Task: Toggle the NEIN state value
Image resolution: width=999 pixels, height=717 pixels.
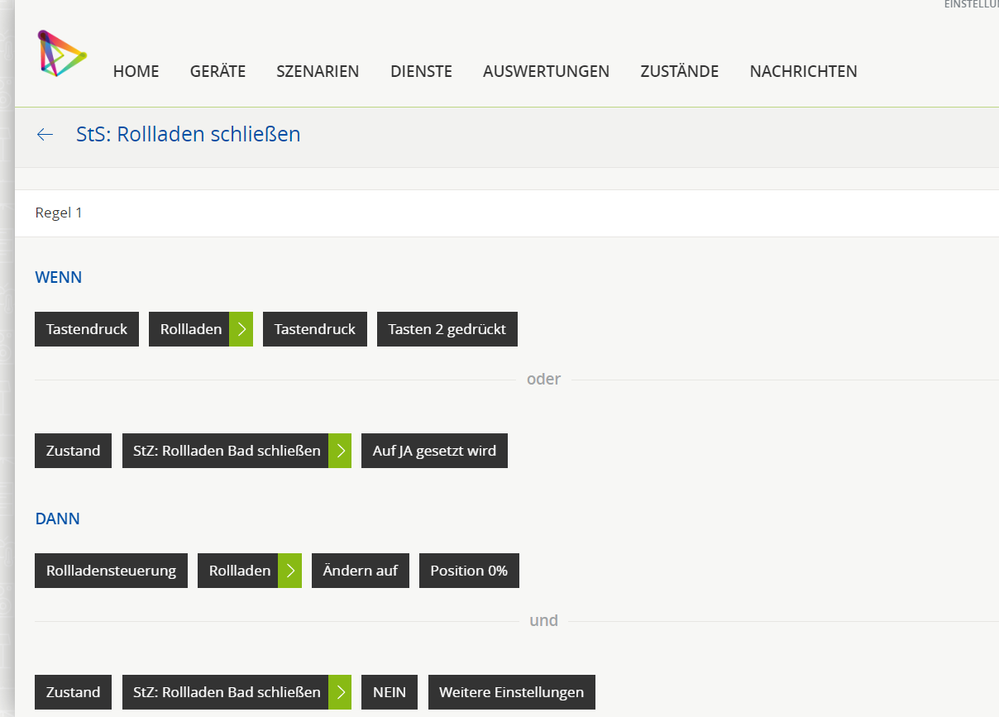Action: coord(389,692)
